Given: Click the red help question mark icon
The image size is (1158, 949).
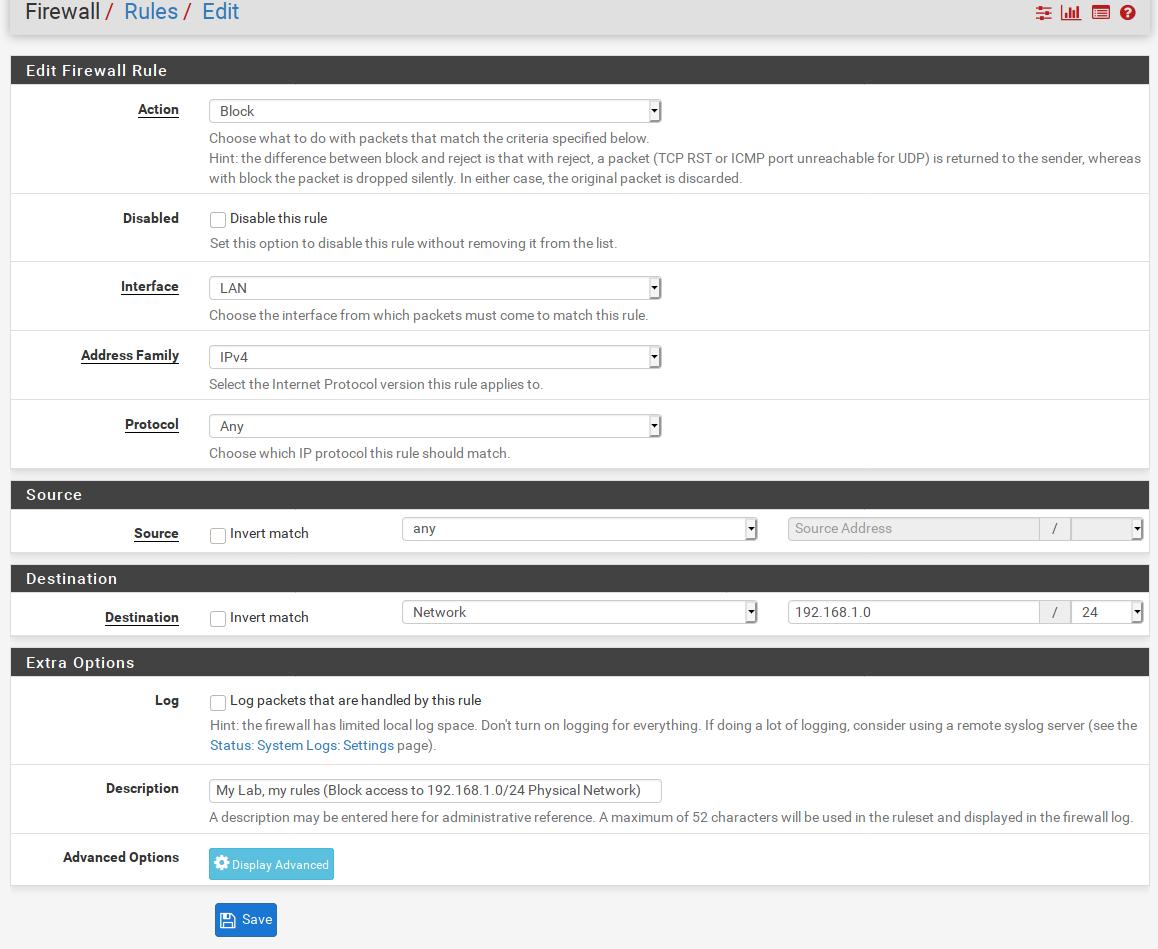Looking at the screenshot, I should 1128,13.
